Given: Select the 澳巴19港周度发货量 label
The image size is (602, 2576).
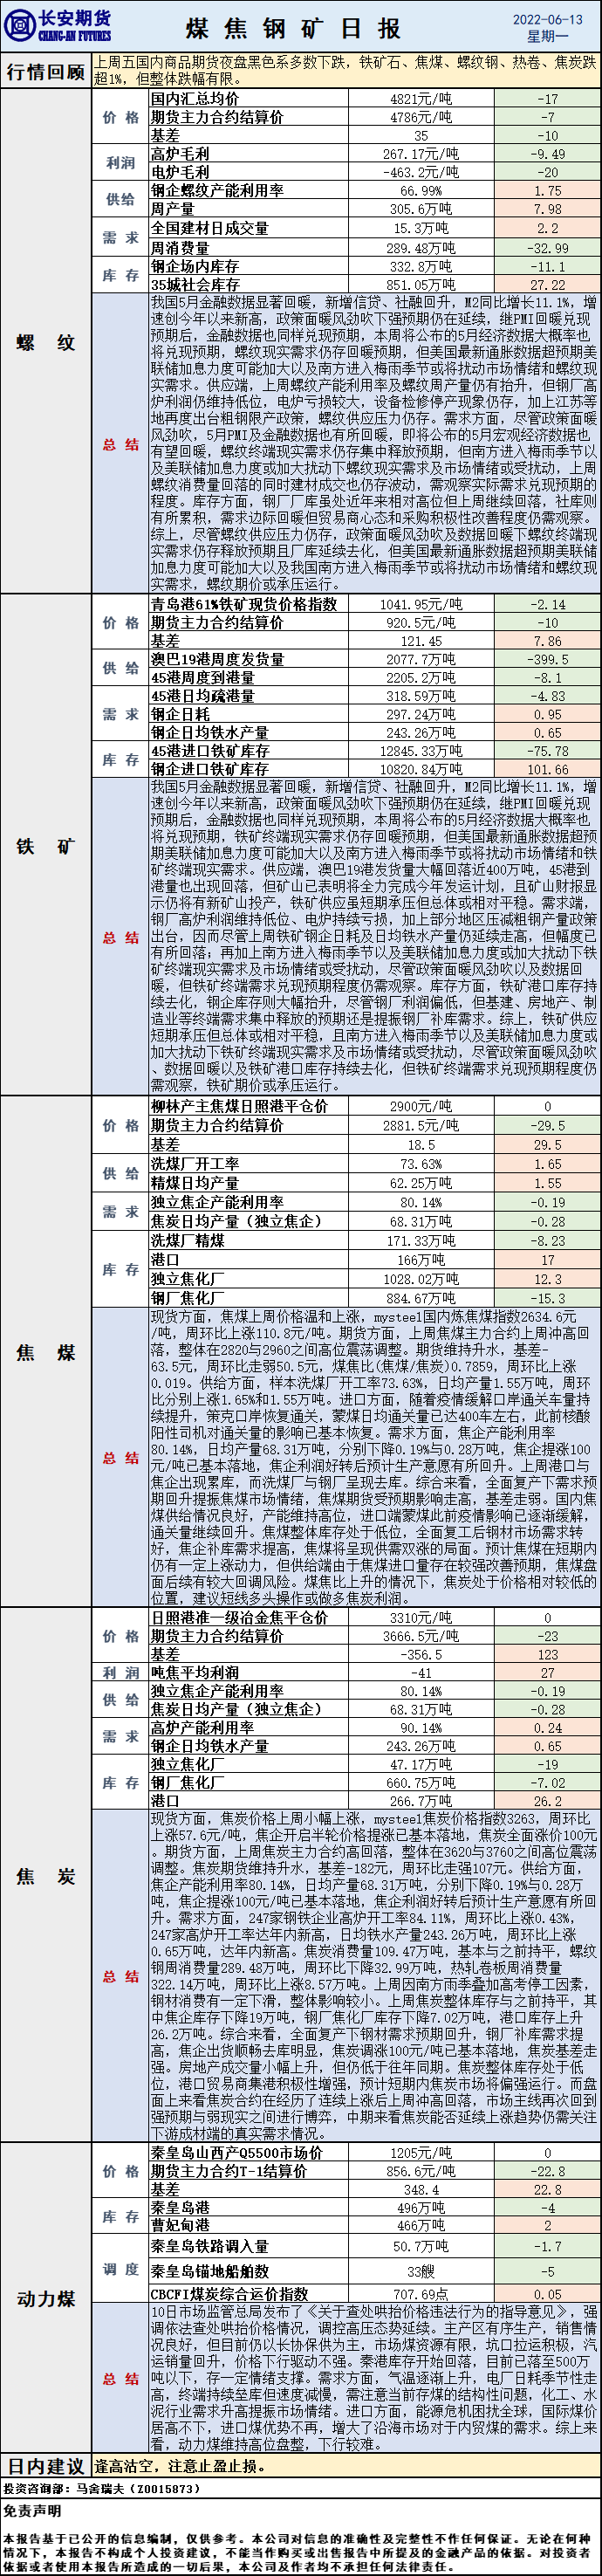Looking at the screenshot, I should 218,659.
